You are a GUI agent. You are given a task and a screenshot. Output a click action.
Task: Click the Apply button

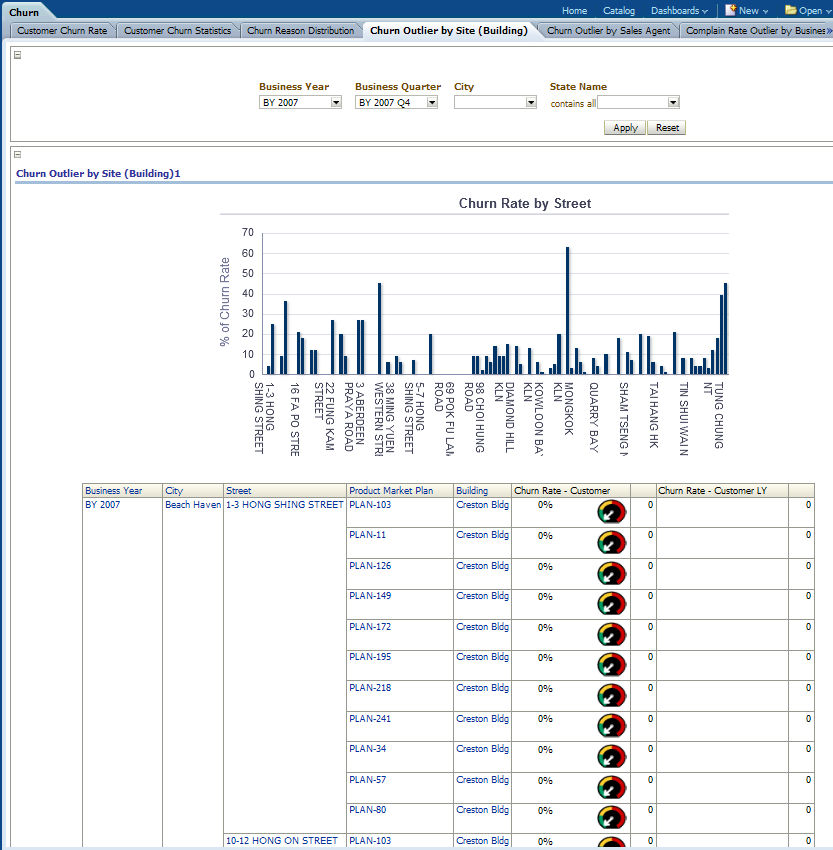(625, 128)
